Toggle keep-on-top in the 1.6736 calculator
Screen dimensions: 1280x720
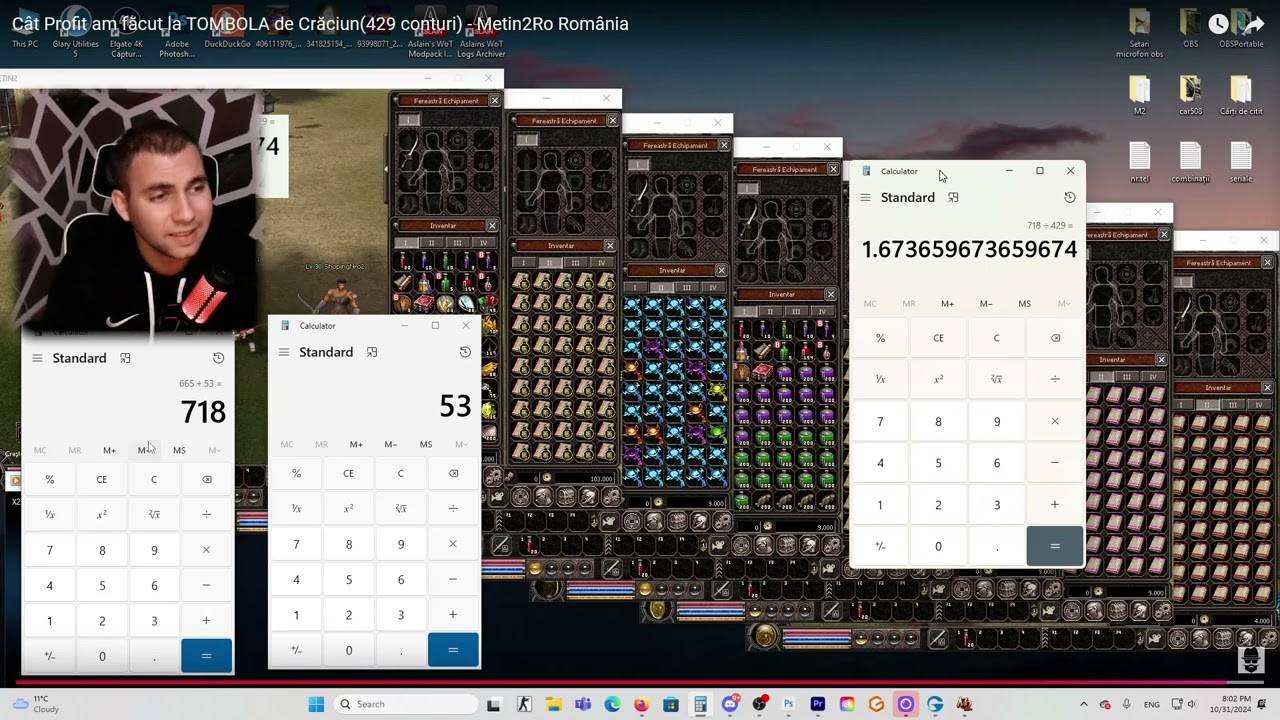953,198
